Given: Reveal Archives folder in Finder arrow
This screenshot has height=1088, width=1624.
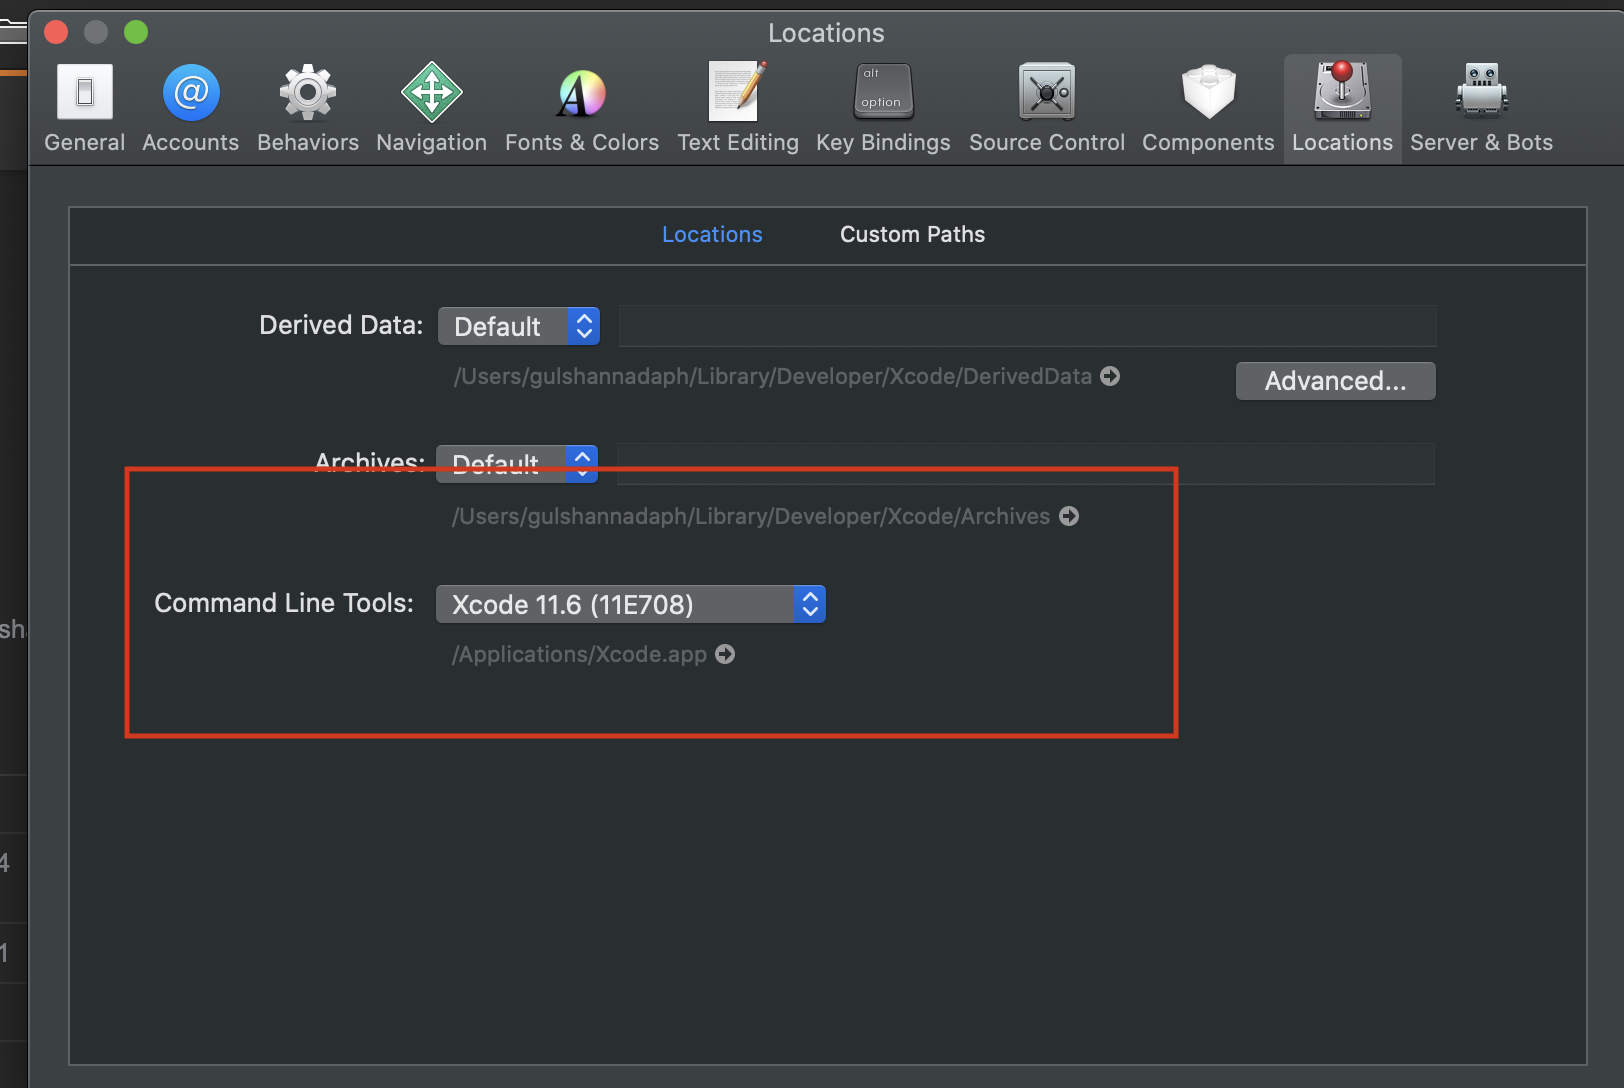Looking at the screenshot, I should pyautogui.click(x=1069, y=516).
